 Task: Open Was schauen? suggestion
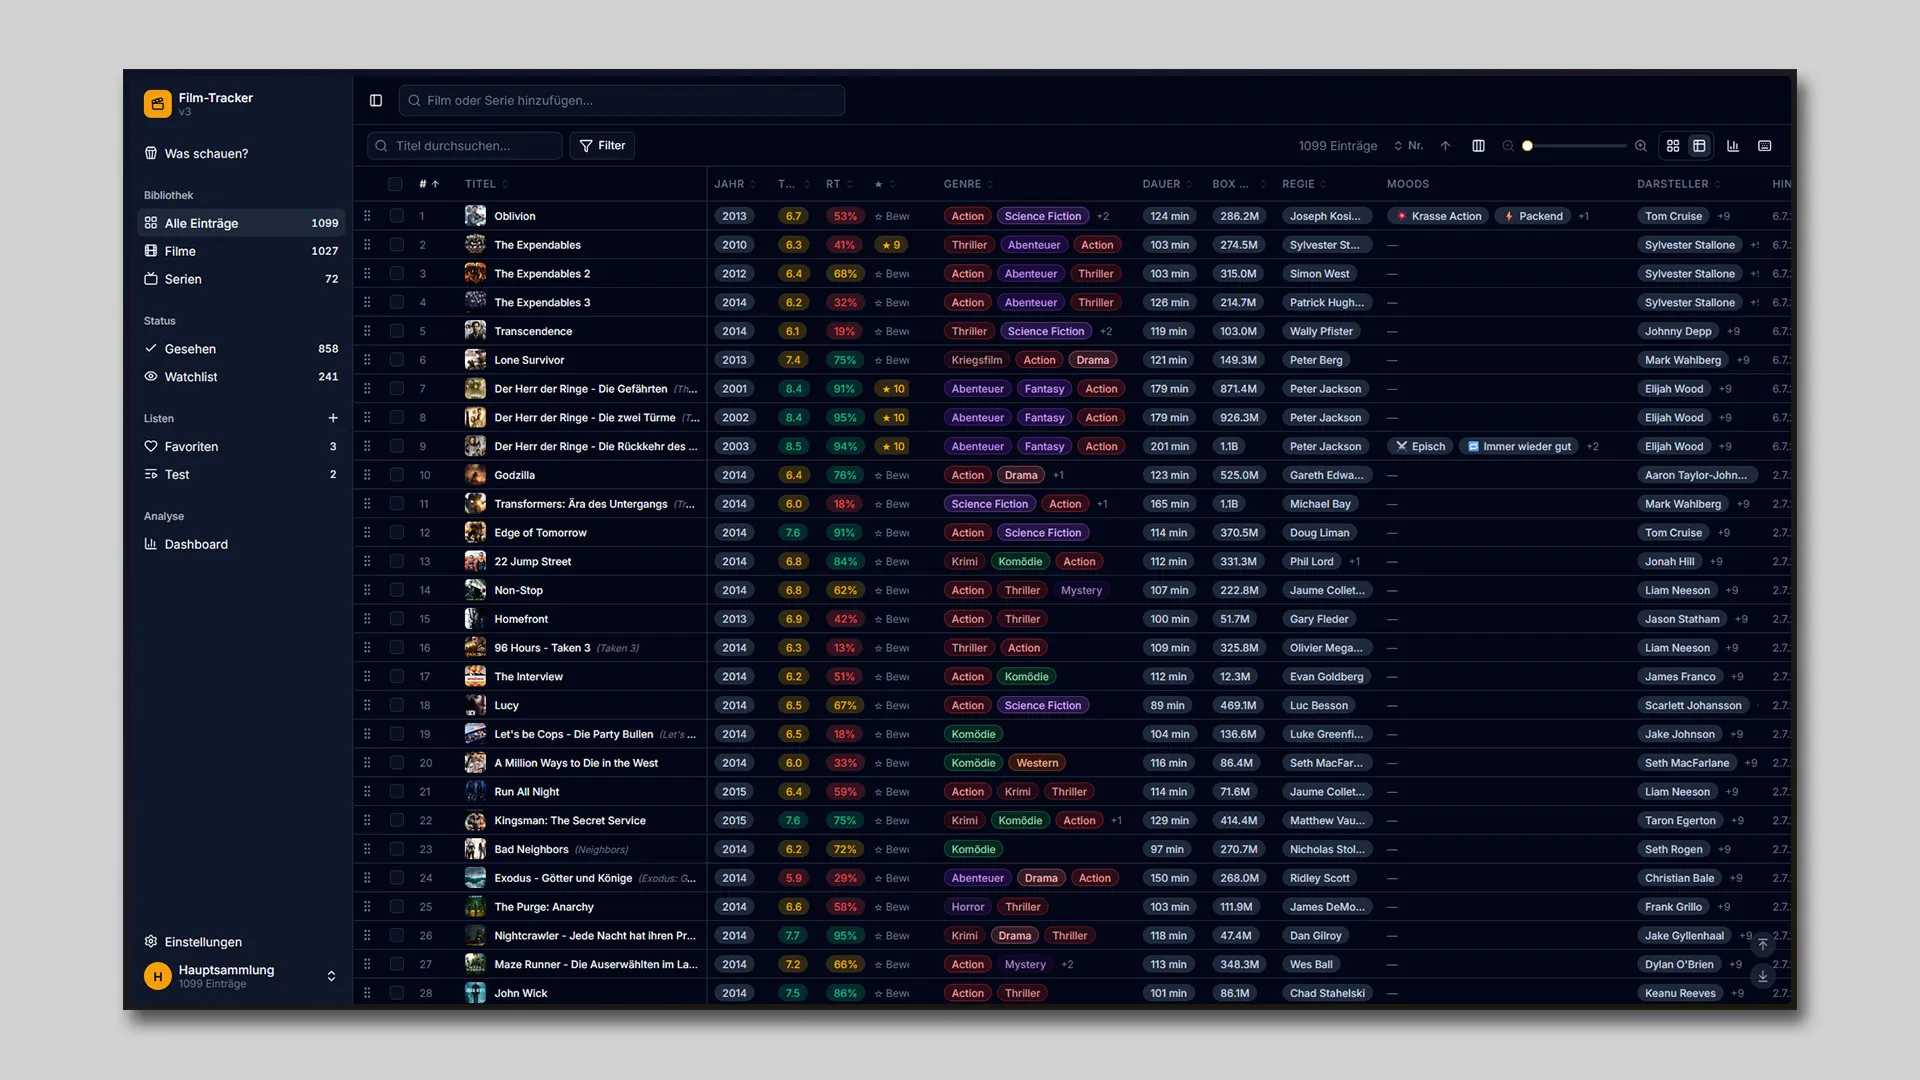tap(241, 153)
